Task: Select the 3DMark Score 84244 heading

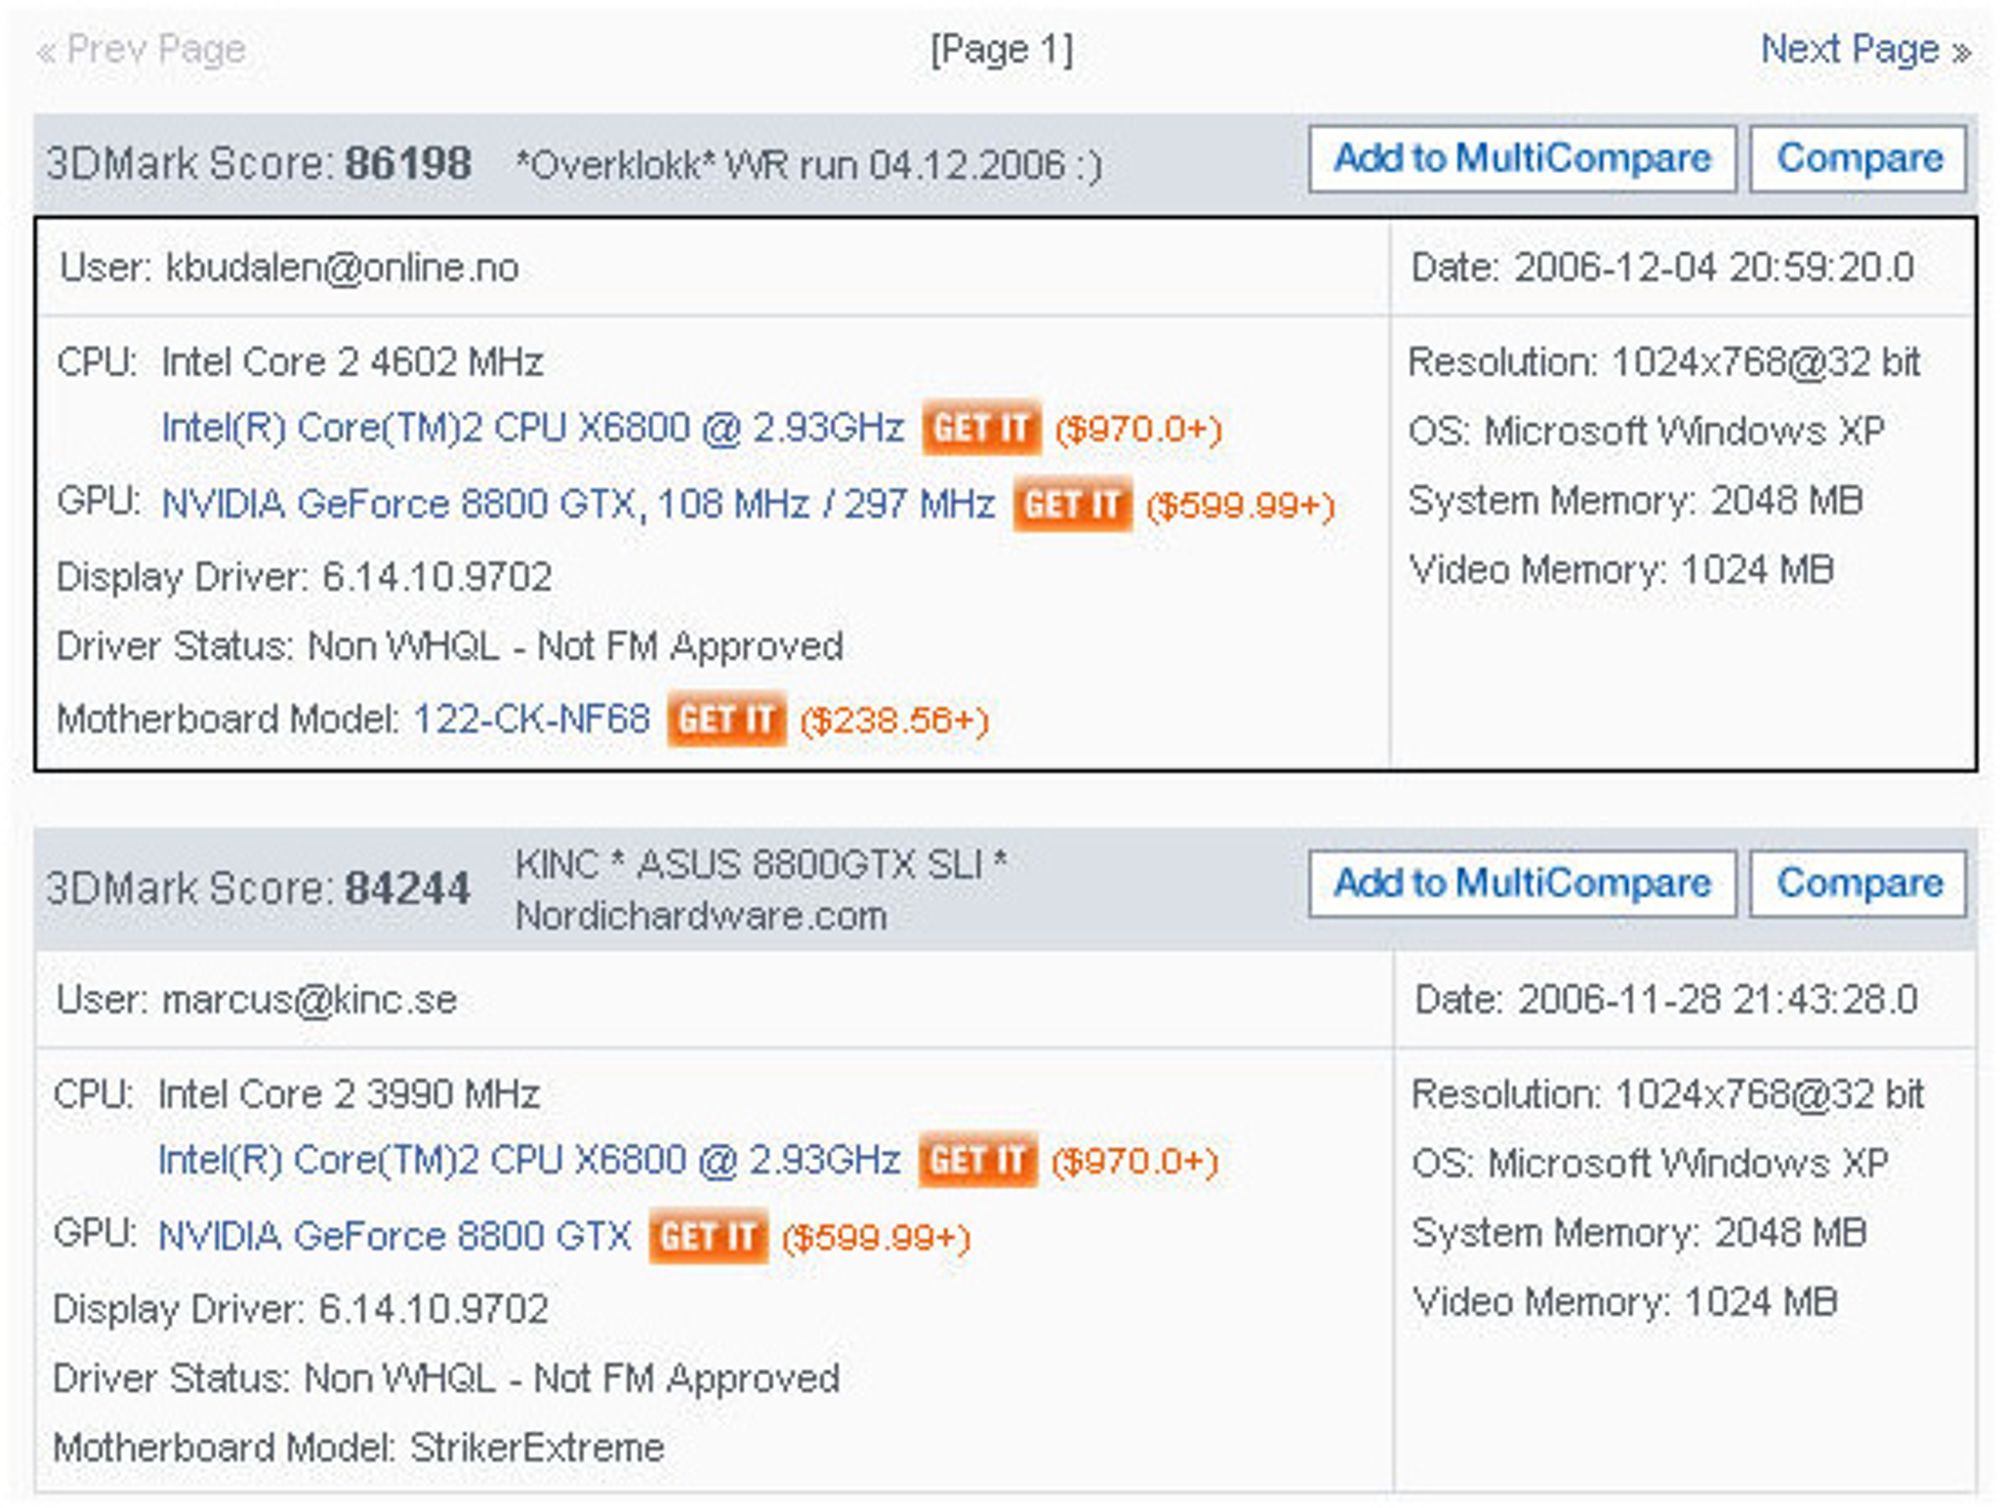Action: (x=258, y=888)
